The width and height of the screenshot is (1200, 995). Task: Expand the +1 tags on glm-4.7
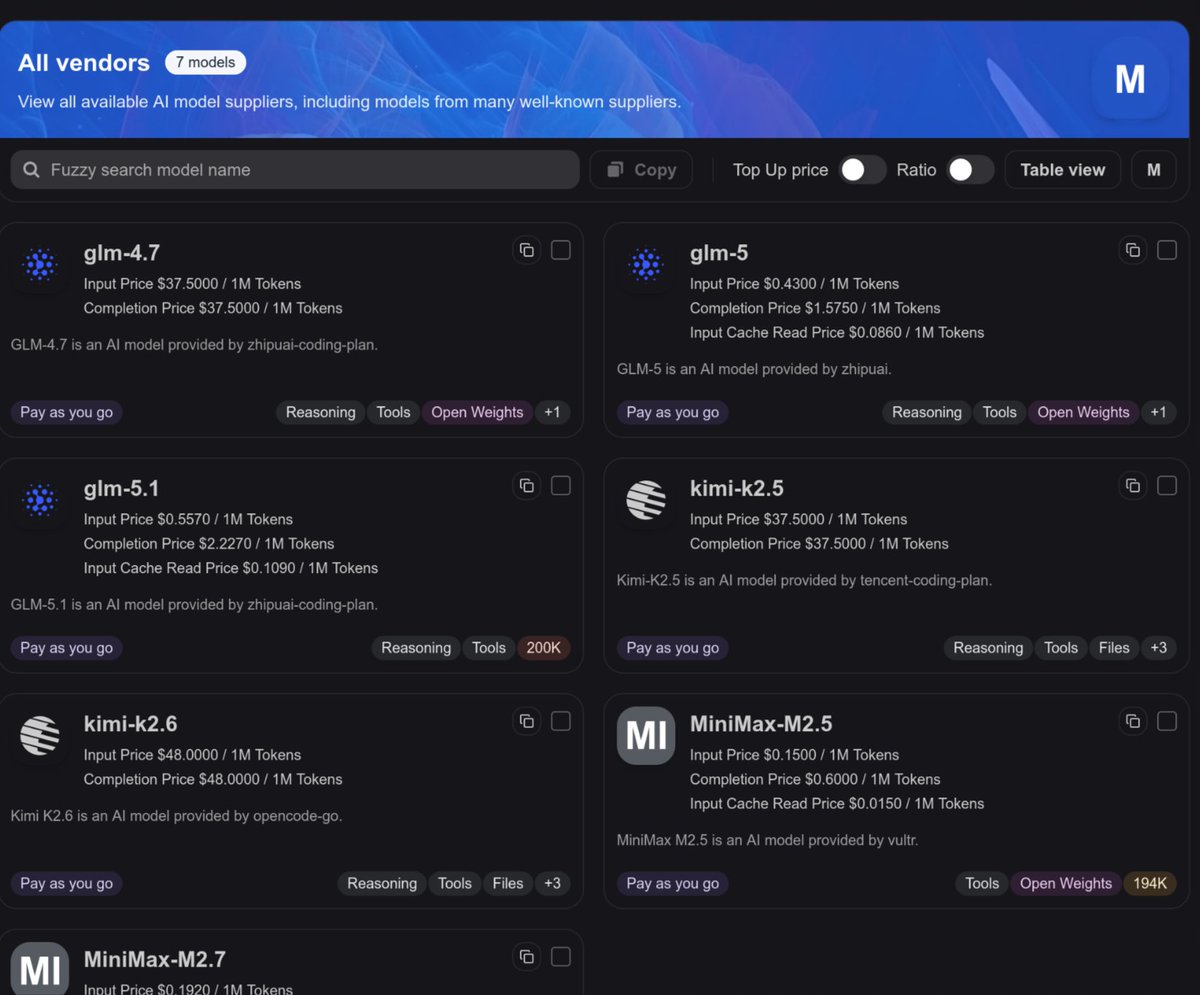(x=552, y=412)
